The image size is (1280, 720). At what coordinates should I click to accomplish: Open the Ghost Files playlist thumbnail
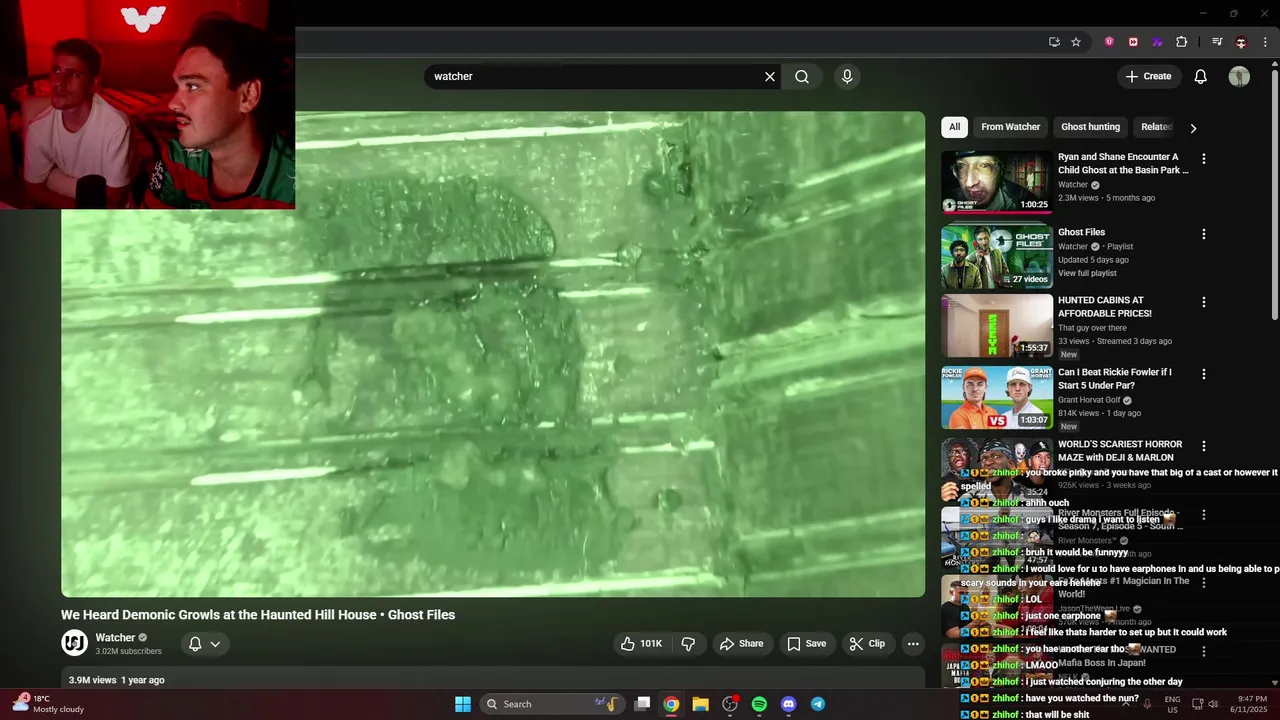click(x=996, y=257)
